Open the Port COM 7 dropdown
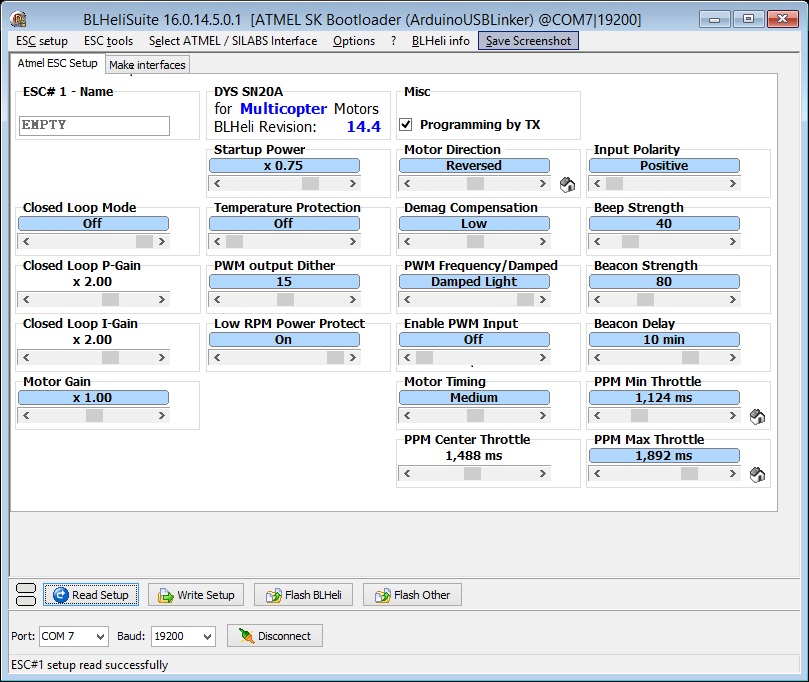The height and width of the screenshot is (682, 809). [74, 636]
